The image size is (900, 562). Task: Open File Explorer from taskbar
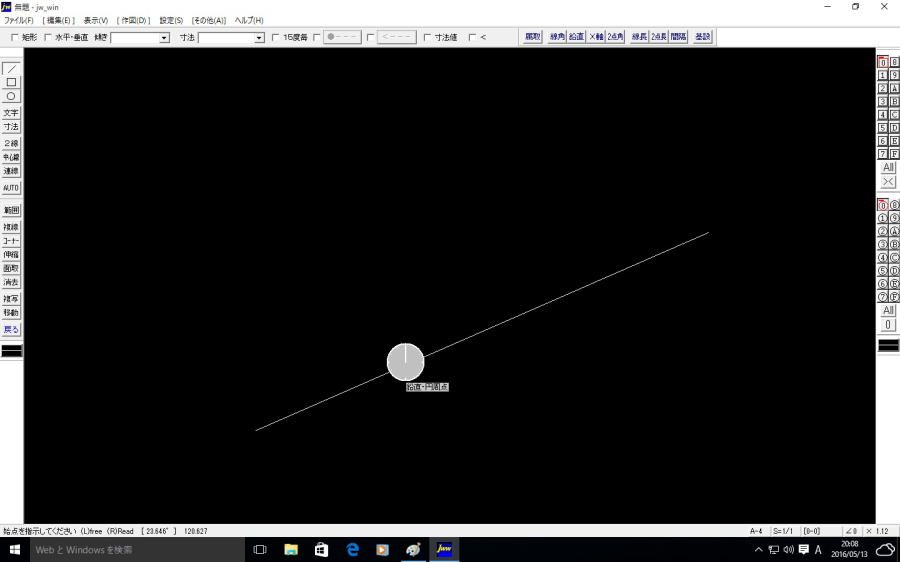tap(291, 549)
